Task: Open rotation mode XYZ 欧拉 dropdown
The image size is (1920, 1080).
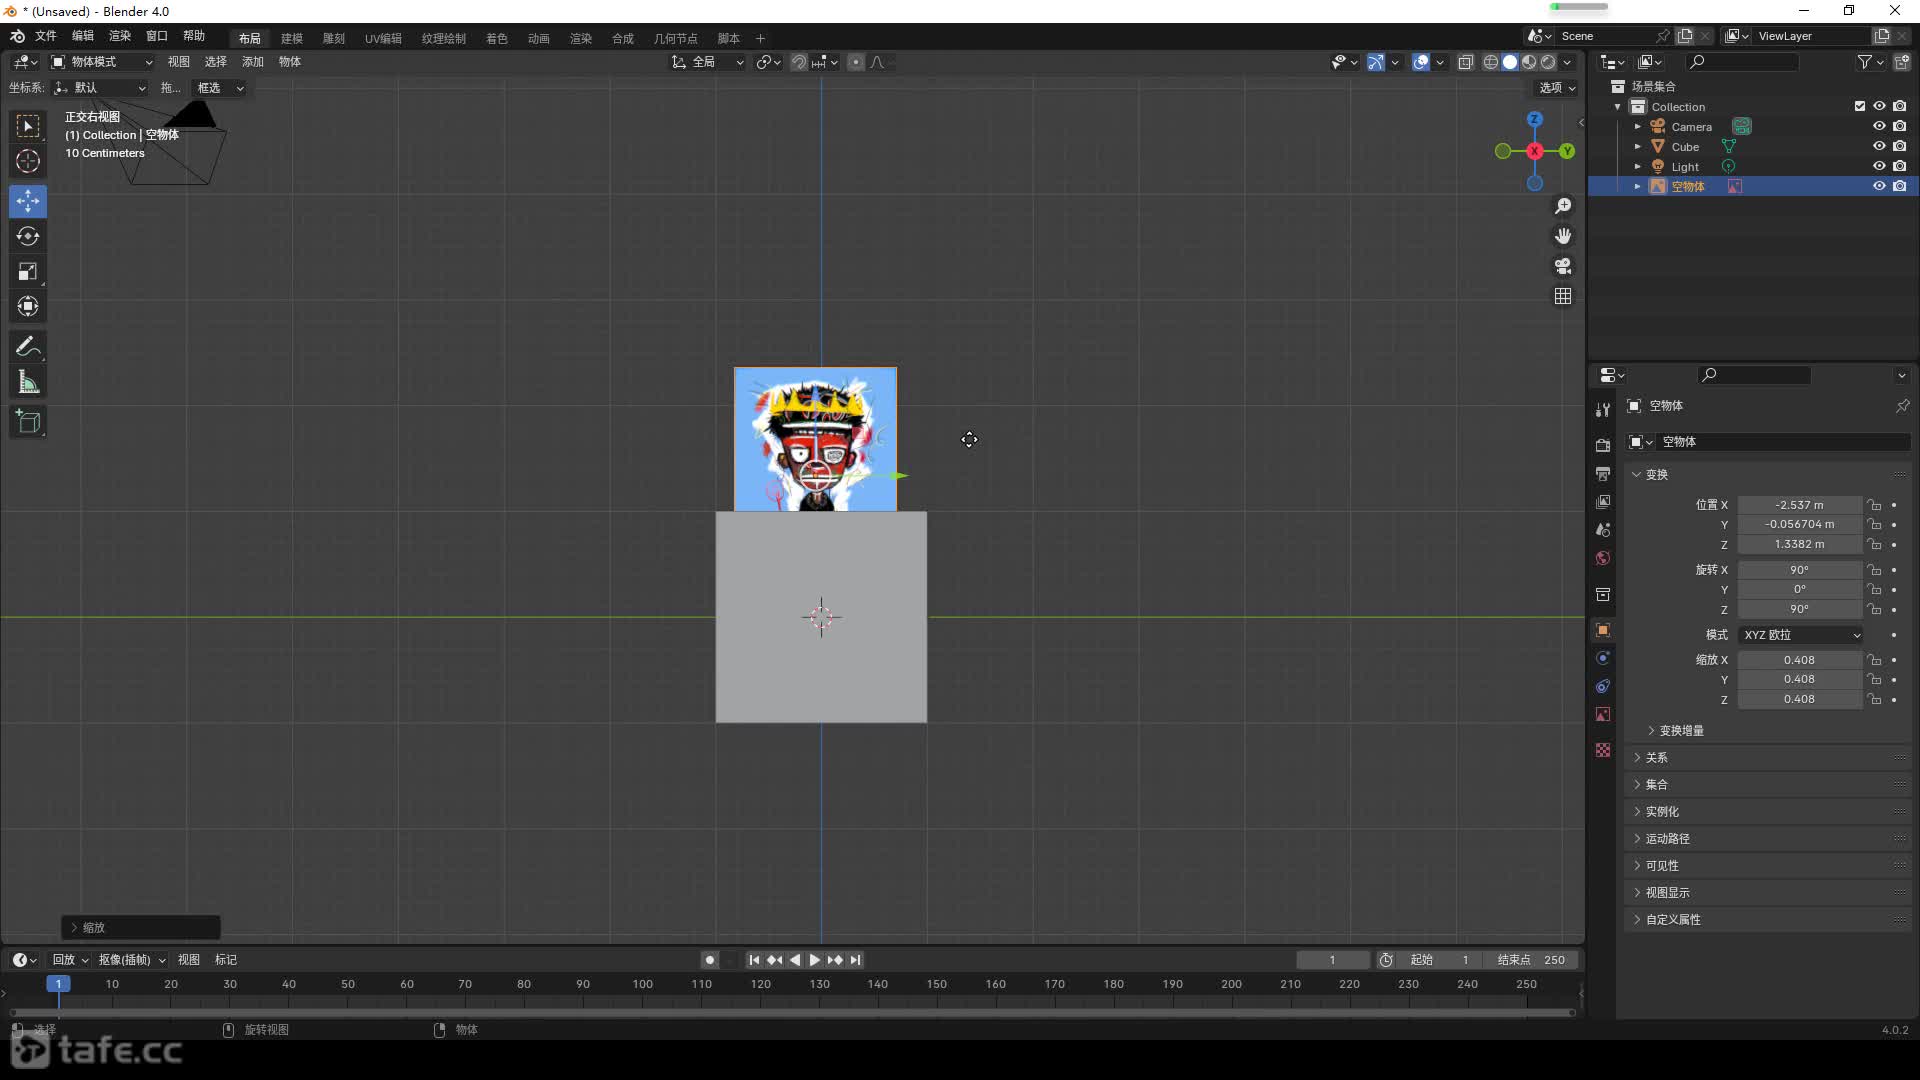Action: point(1801,635)
